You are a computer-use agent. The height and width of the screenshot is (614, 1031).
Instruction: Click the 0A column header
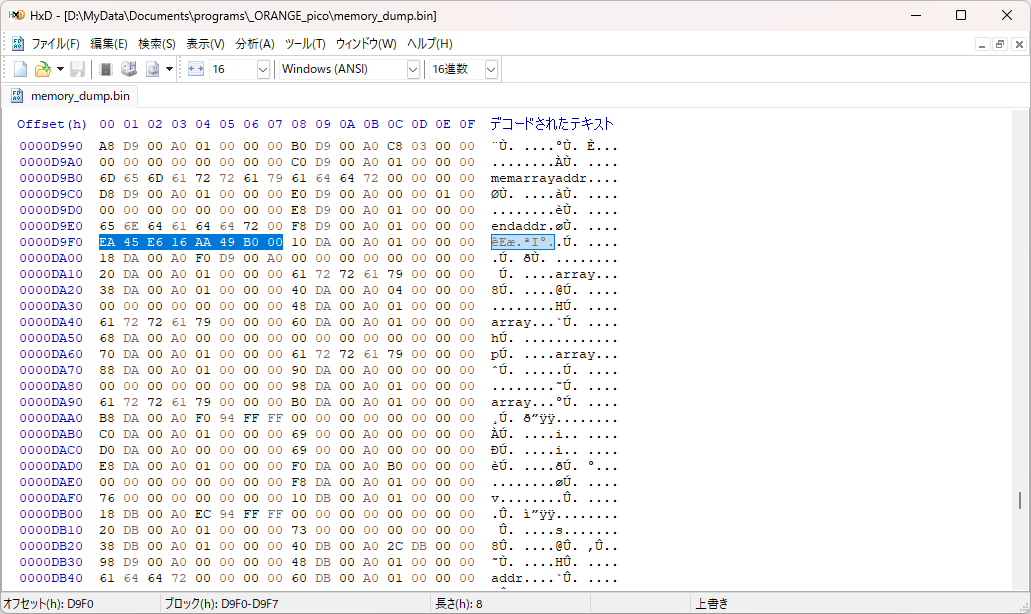347,124
